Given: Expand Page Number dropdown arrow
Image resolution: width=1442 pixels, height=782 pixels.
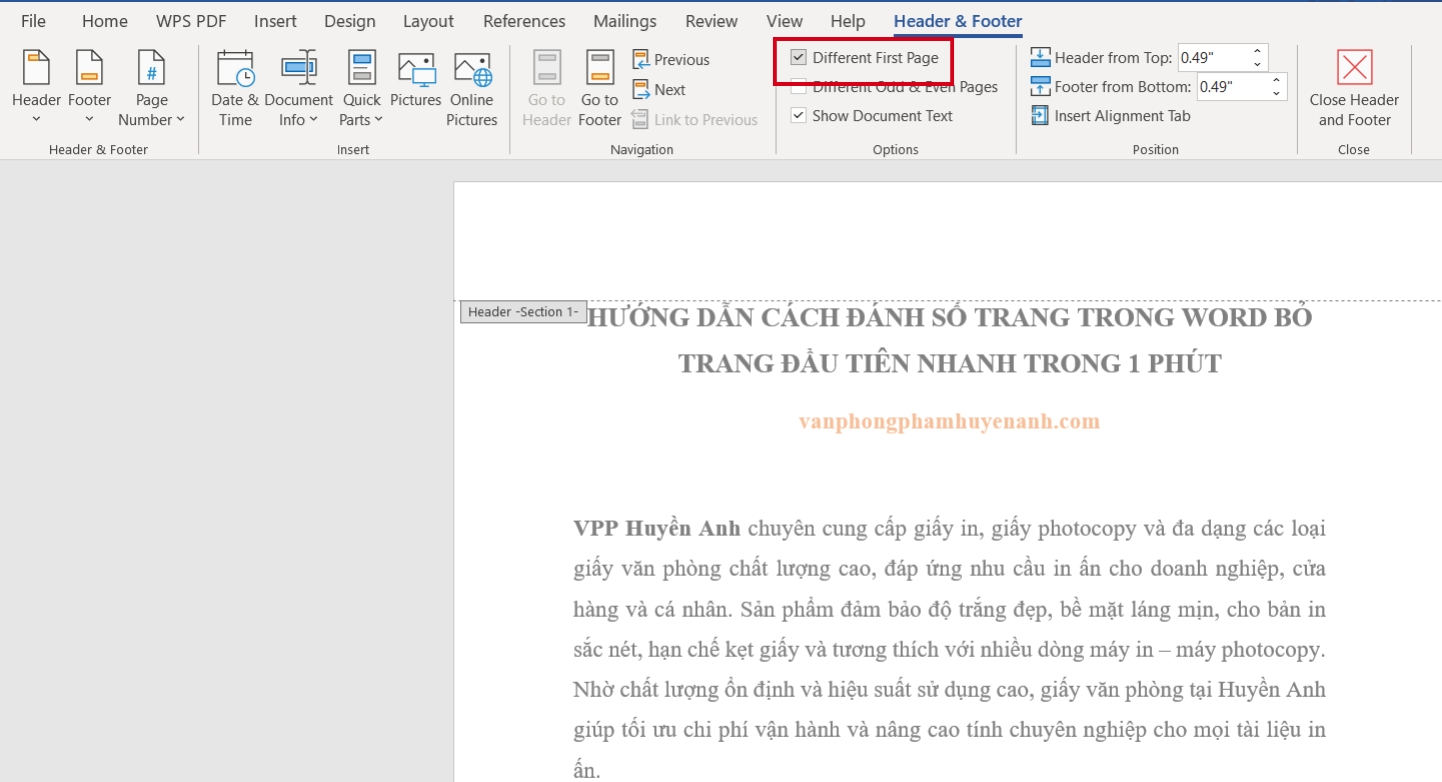Looking at the screenshot, I should [181, 120].
